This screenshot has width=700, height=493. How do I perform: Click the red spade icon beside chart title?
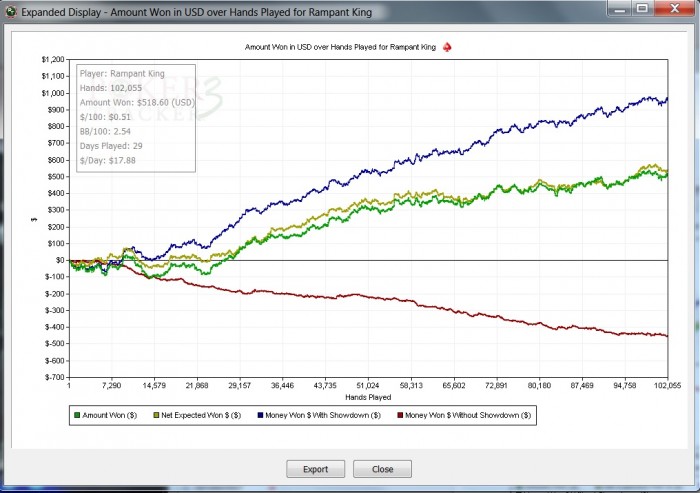pyautogui.click(x=447, y=47)
